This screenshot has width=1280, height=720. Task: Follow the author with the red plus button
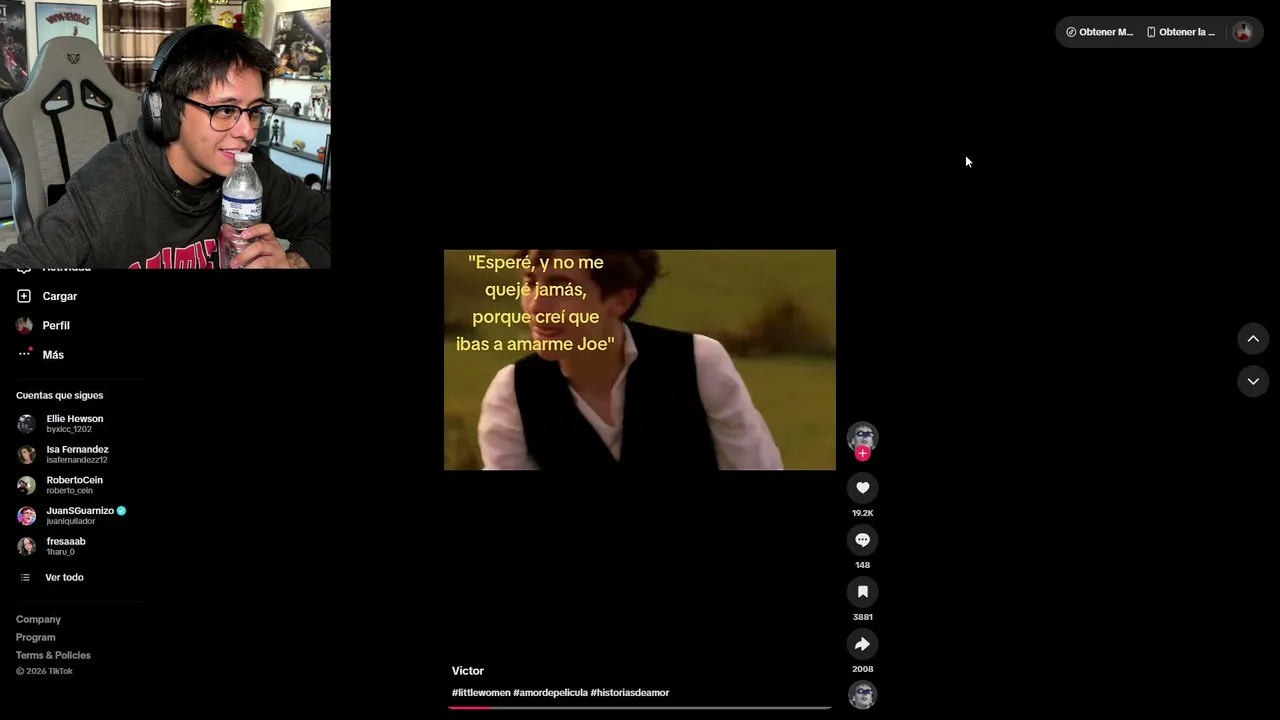coord(862,454)
